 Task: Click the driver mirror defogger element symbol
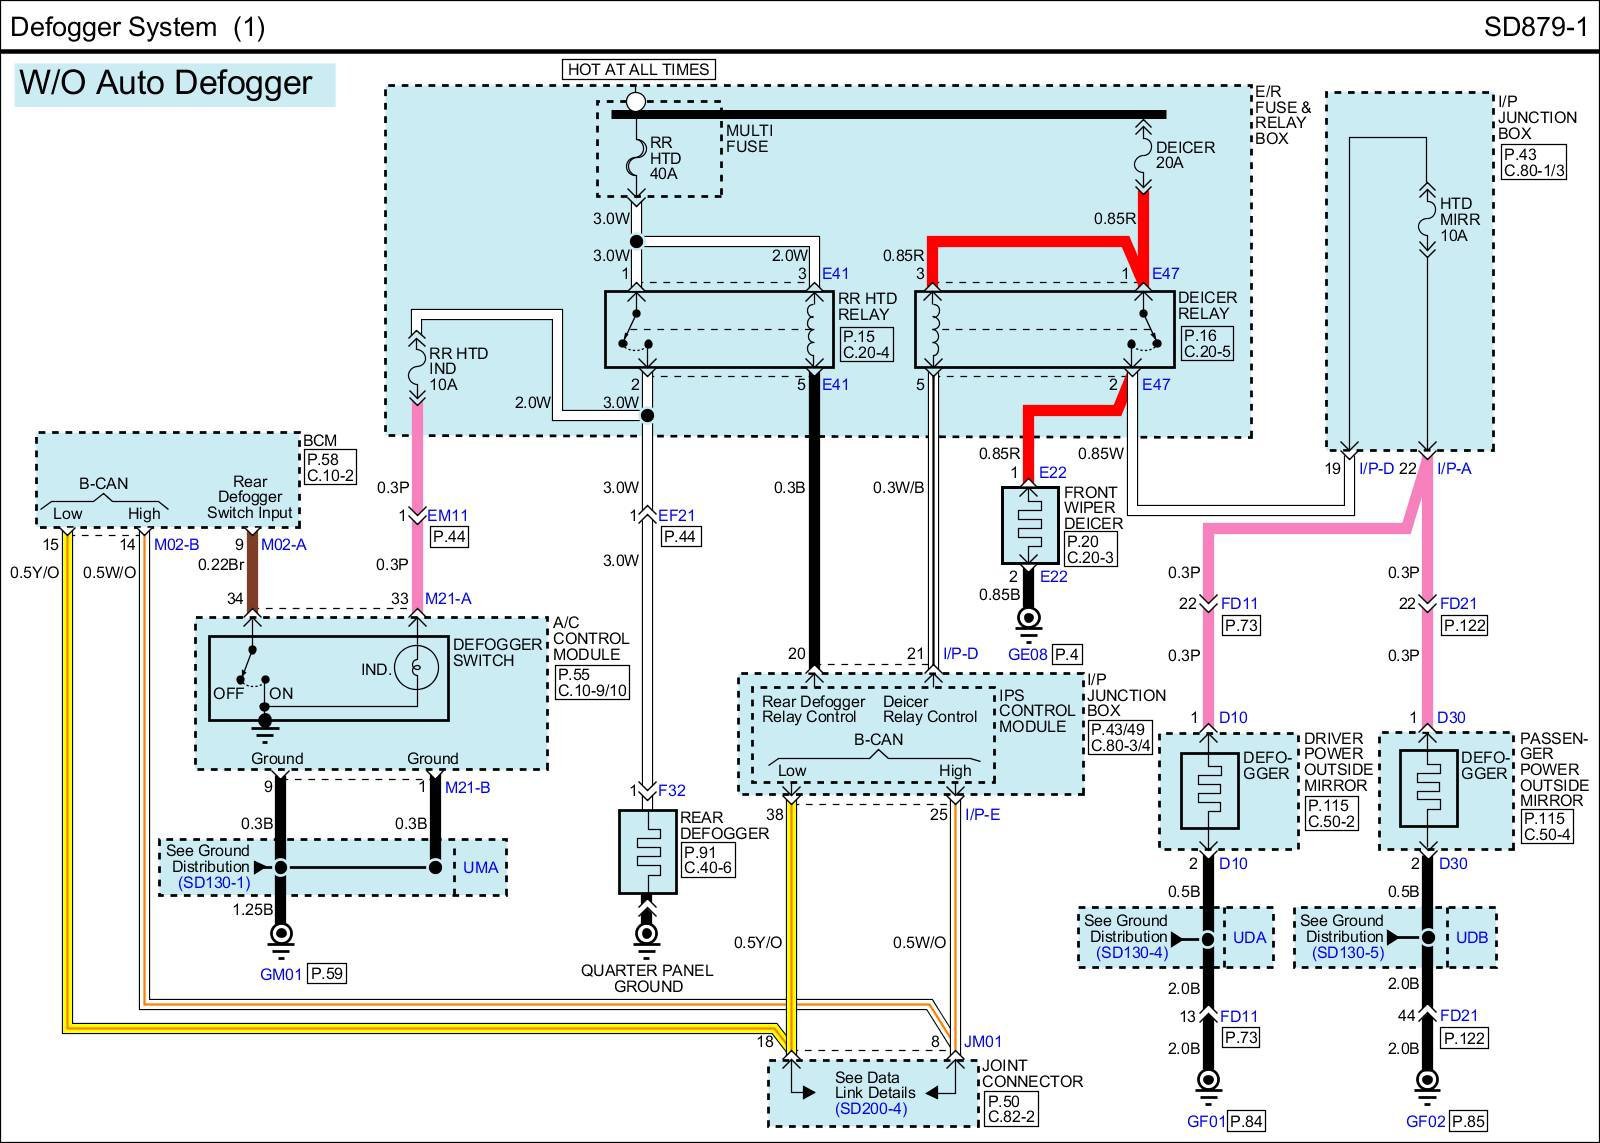(x=1209, y=790)
